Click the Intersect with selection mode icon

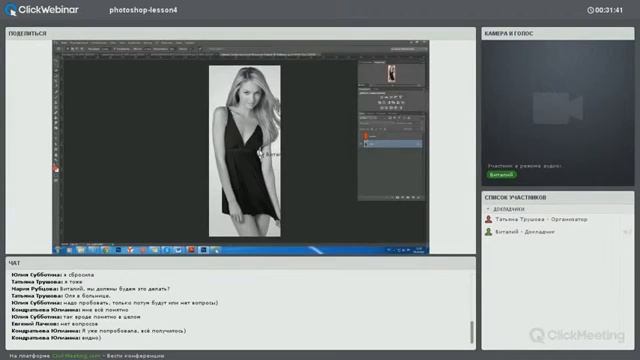(82, 49)
